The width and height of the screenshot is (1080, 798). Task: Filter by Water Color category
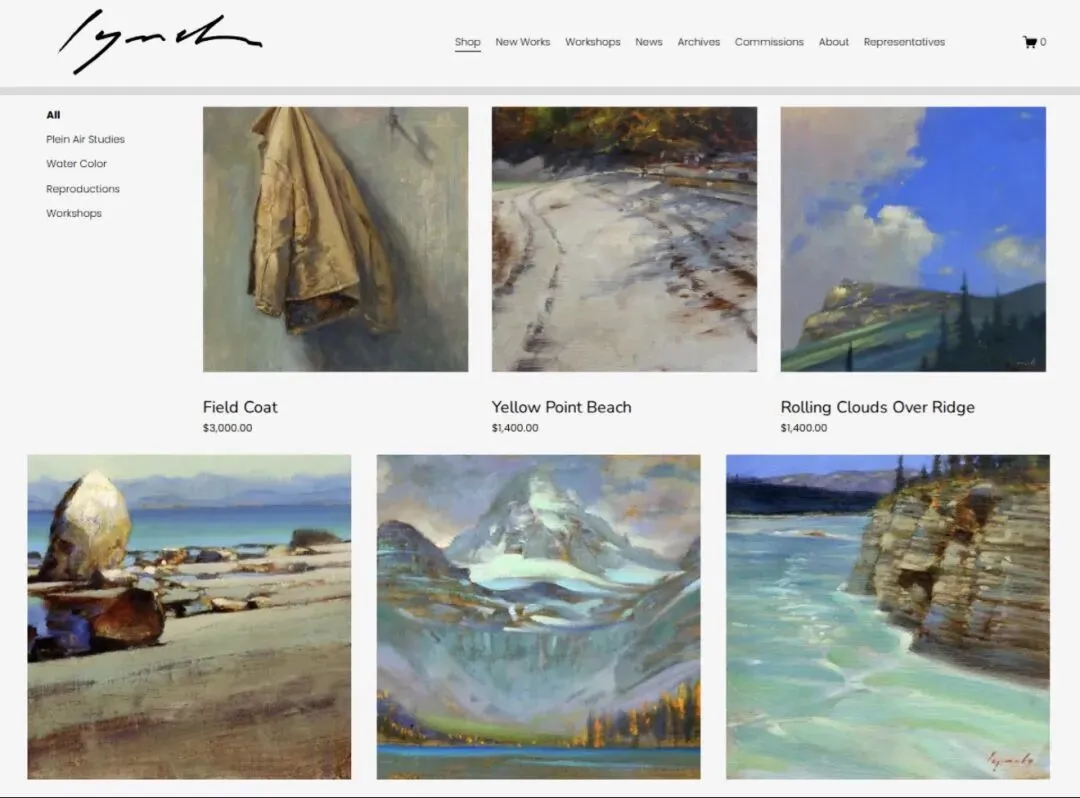point(76,164)
